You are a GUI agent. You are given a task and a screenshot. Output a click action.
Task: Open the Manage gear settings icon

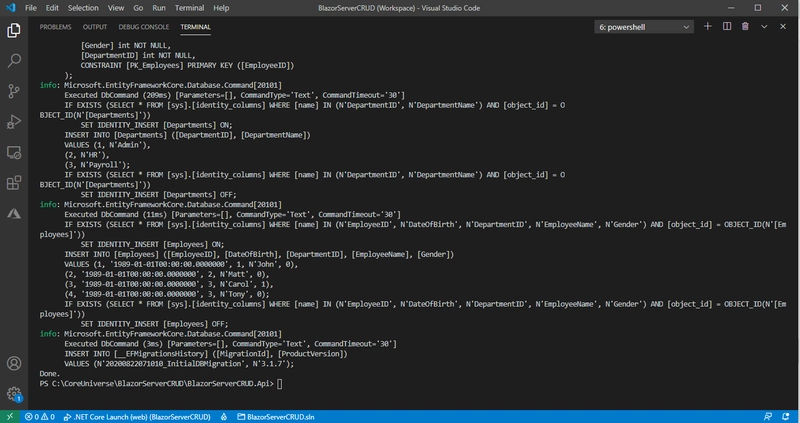point(14,394)
